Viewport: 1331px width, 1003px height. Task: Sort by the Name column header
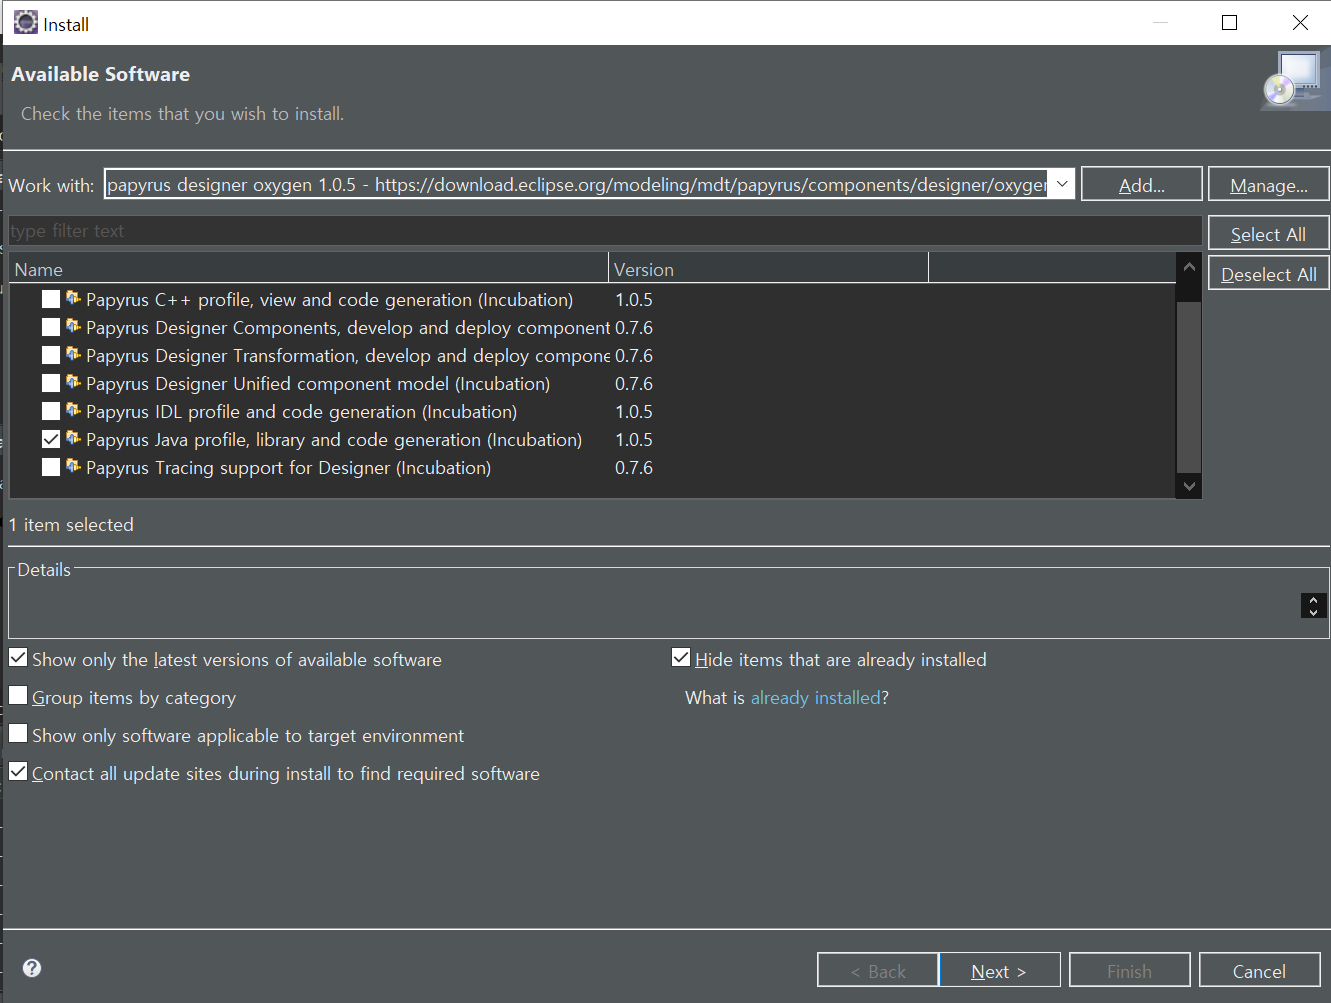point(309,269)
